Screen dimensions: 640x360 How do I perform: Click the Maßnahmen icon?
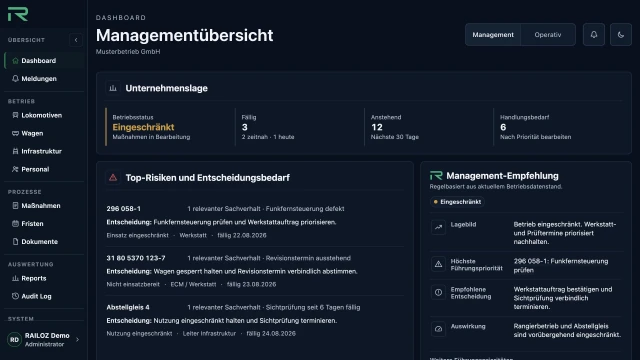click(x=15, y=206)
